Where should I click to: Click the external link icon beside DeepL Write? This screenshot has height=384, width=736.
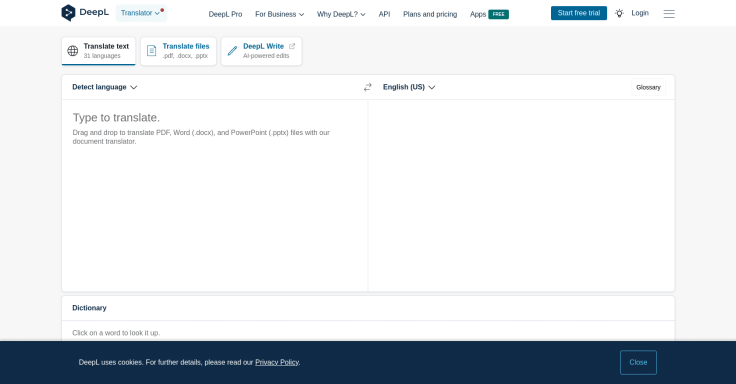tap(292, 46)
